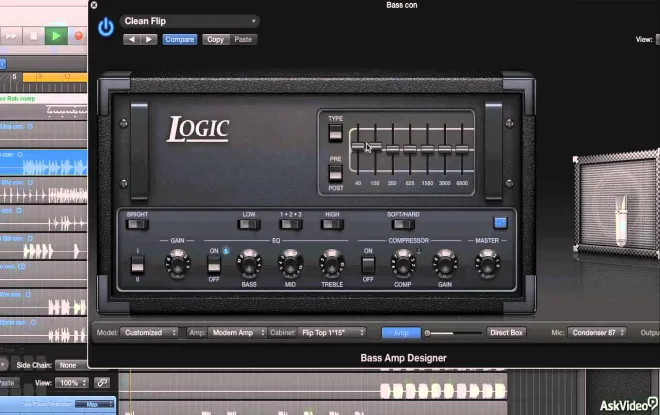
Task: Toggle the LOW switch
Action: (x=249, y=225)
